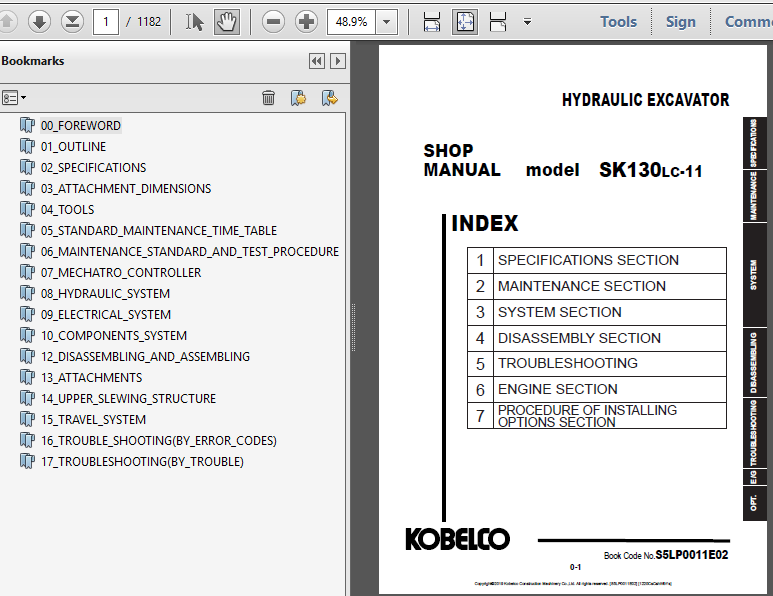The height and width of the screenshot is (596, 773).
Task: Open bookmark 02_SPECIFICATIONS
Action: click(93, 168)
